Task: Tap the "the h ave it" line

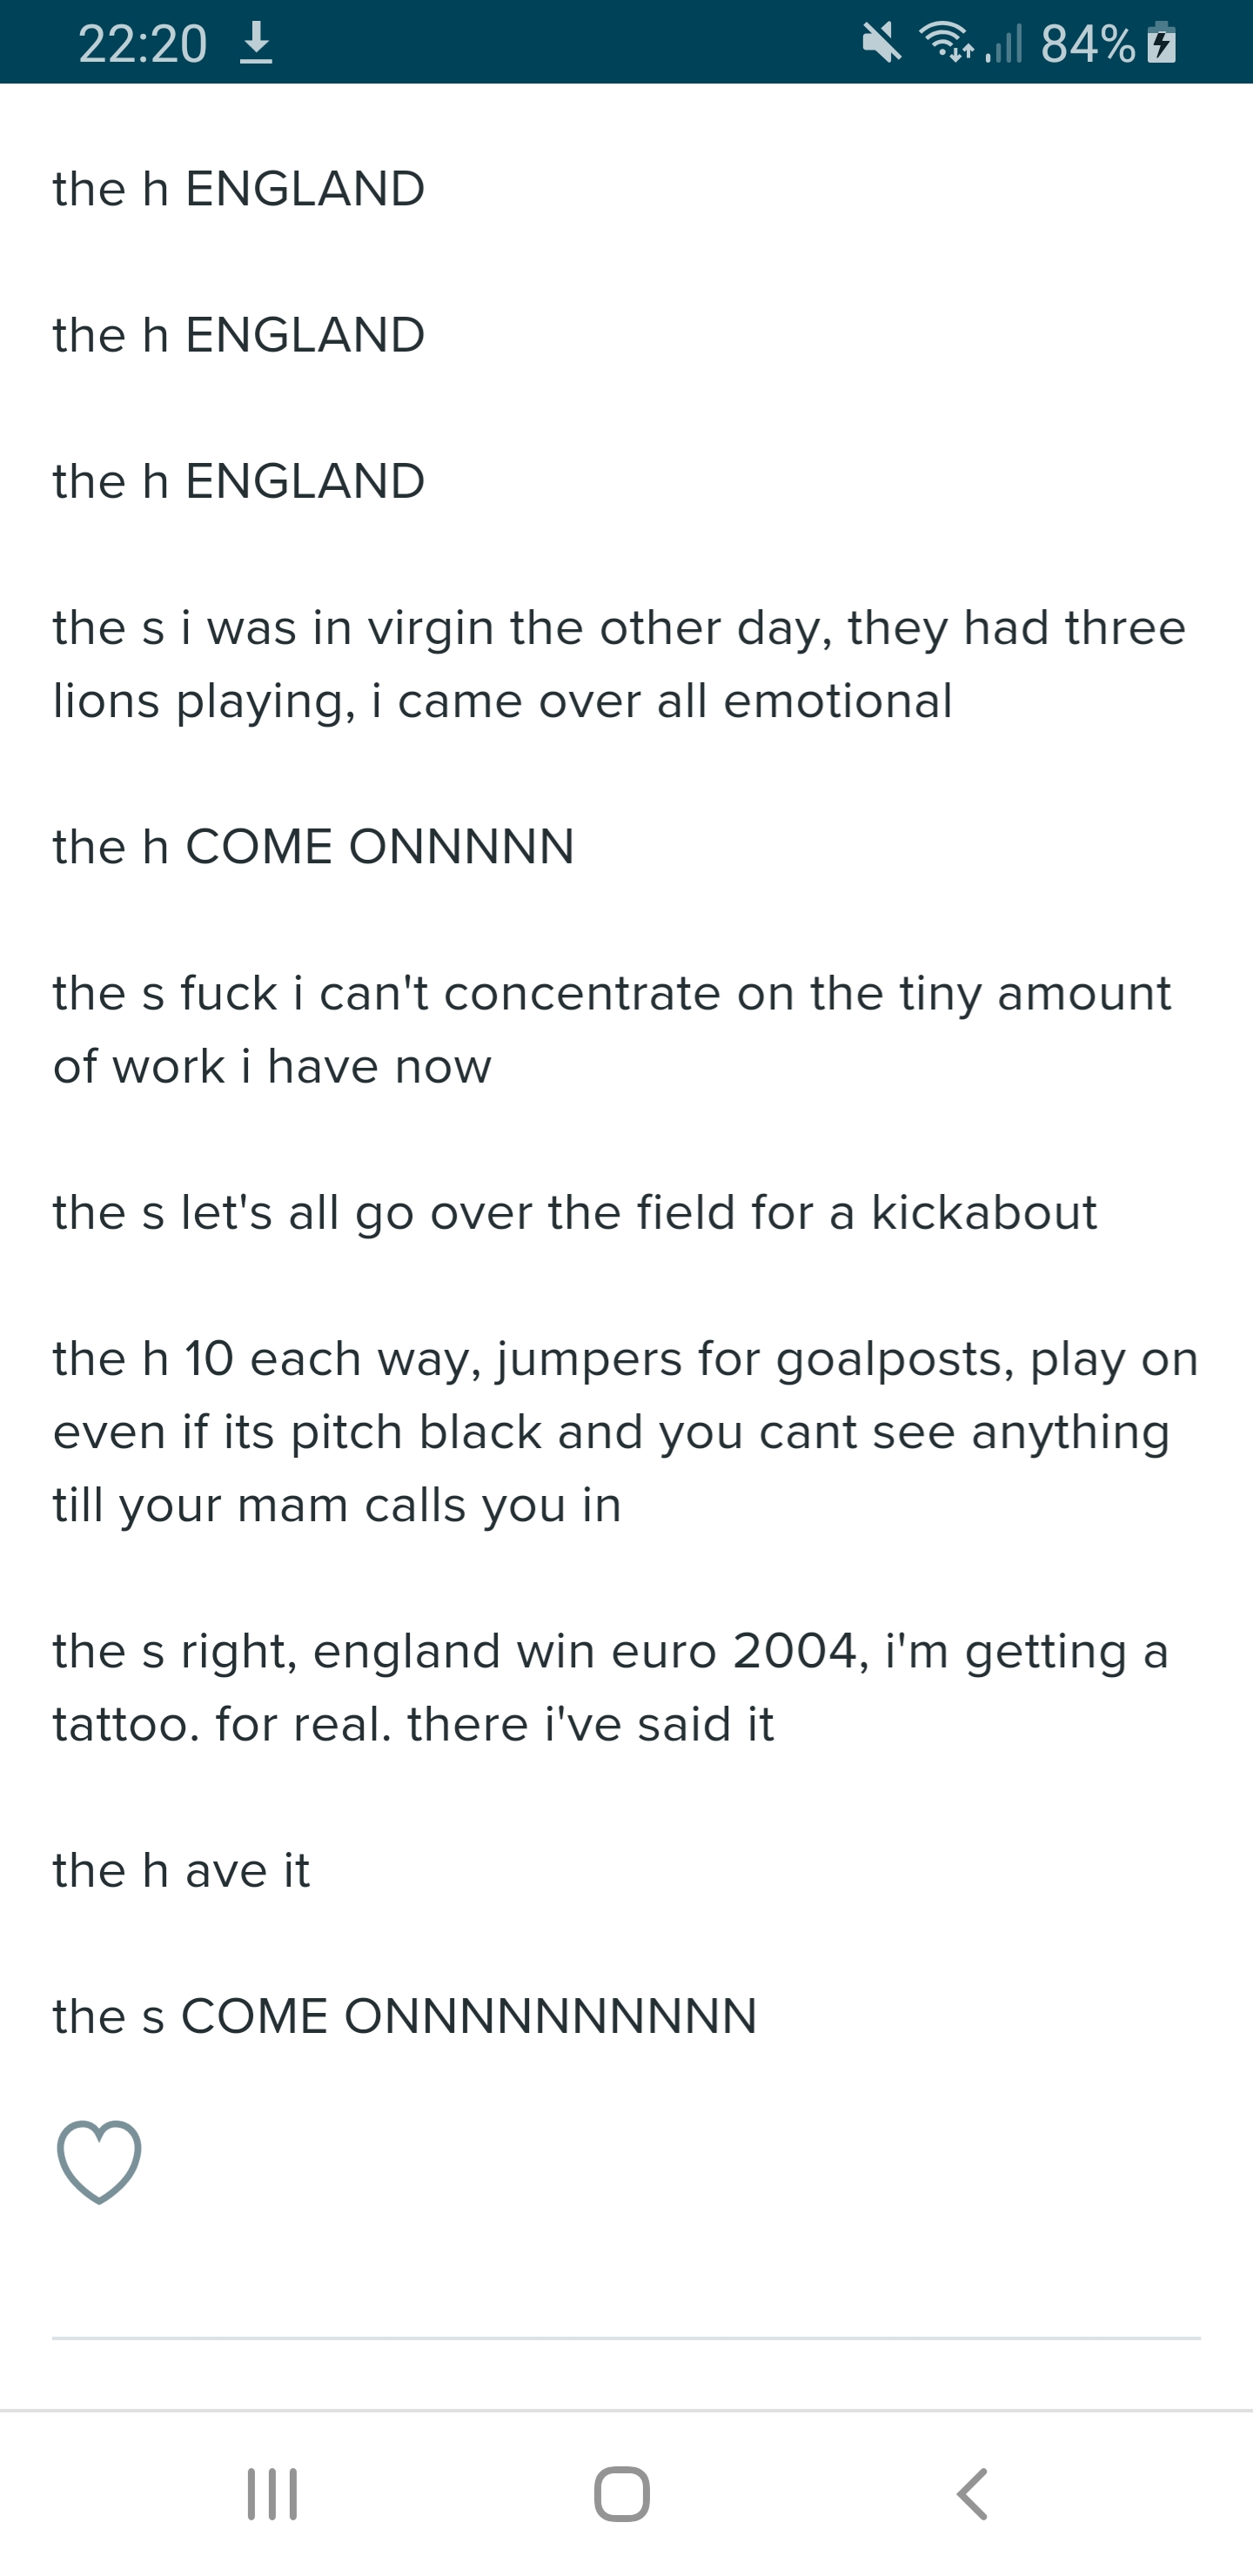Action: 181,1870
